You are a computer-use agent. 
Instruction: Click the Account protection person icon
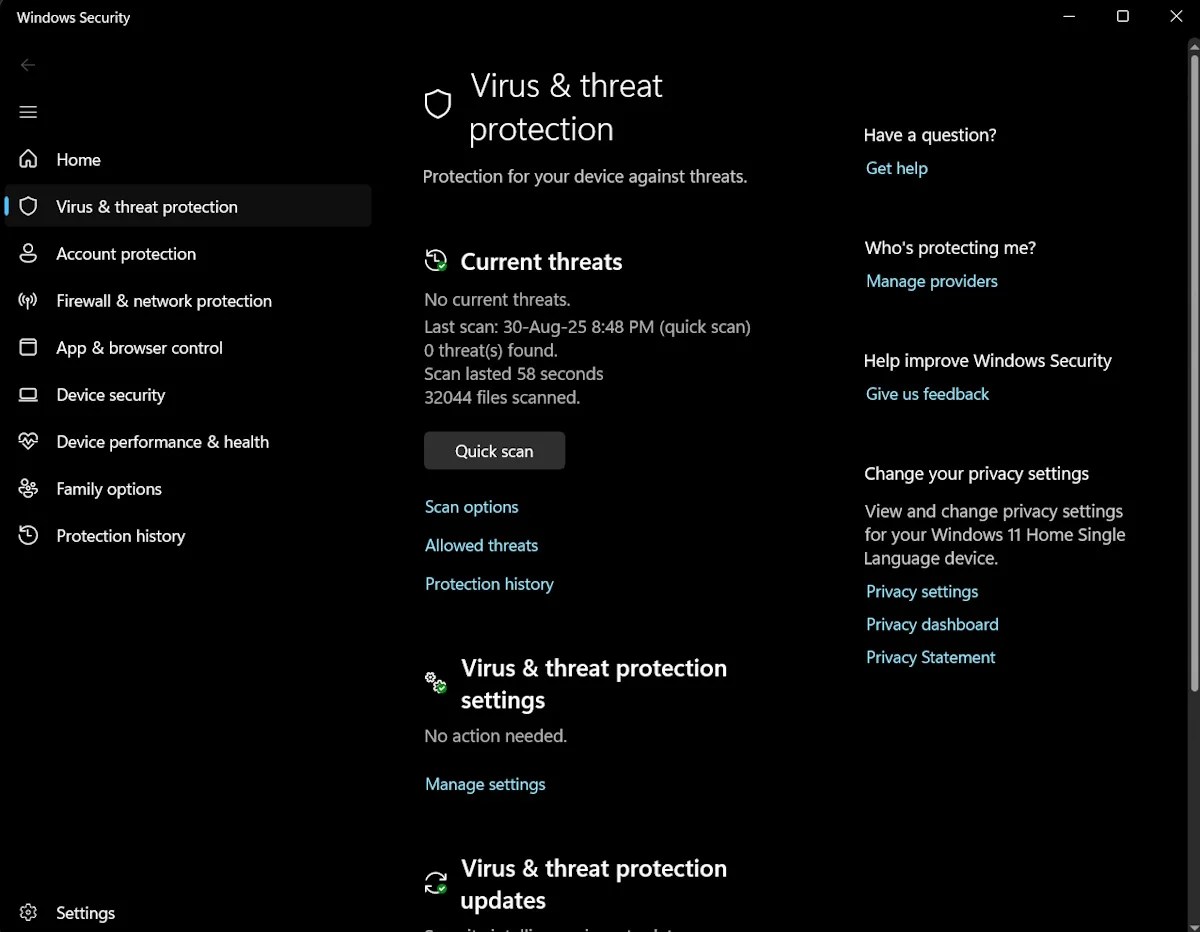[28, 253]
